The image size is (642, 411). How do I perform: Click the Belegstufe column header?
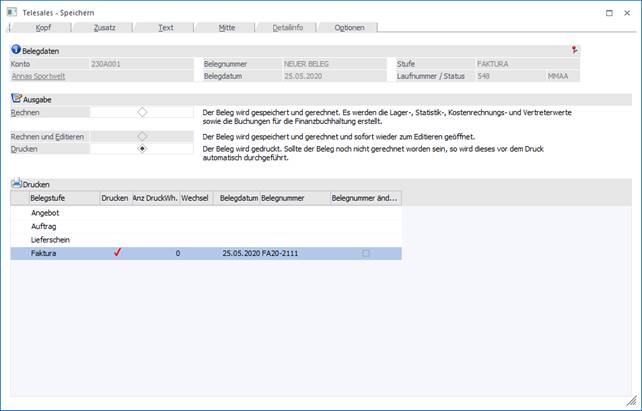[x=50, y=198]
